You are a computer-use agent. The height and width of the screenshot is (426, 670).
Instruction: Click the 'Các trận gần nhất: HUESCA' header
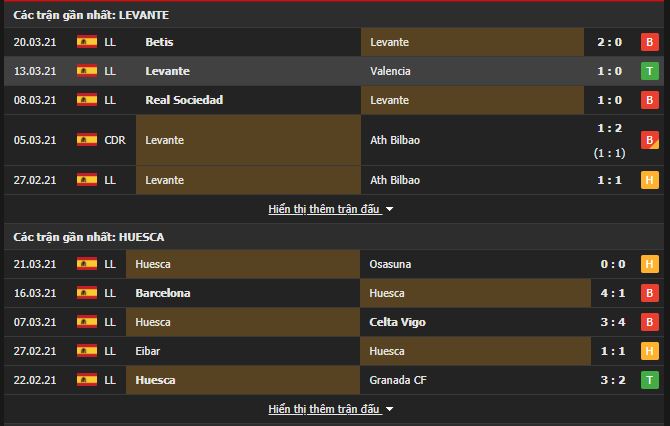(88, 237)
